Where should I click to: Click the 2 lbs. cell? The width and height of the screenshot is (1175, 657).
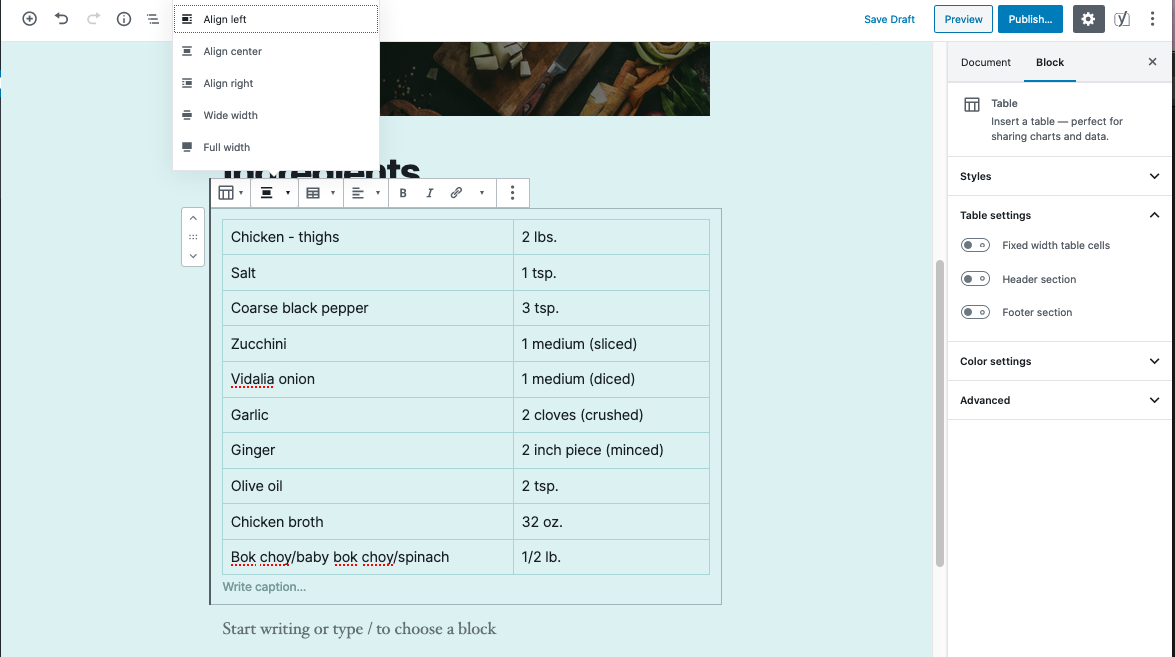[611, 237]
